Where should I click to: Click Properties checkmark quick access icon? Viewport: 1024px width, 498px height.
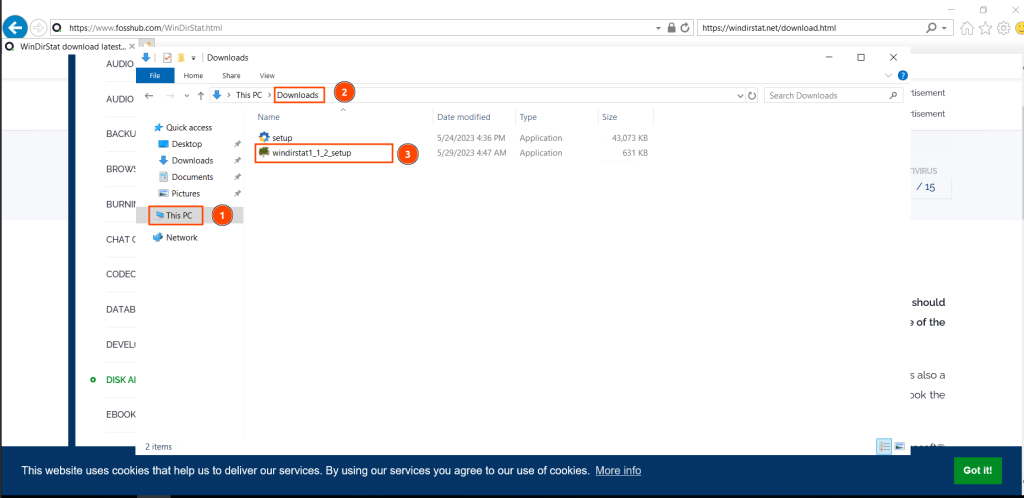point(167,57)
